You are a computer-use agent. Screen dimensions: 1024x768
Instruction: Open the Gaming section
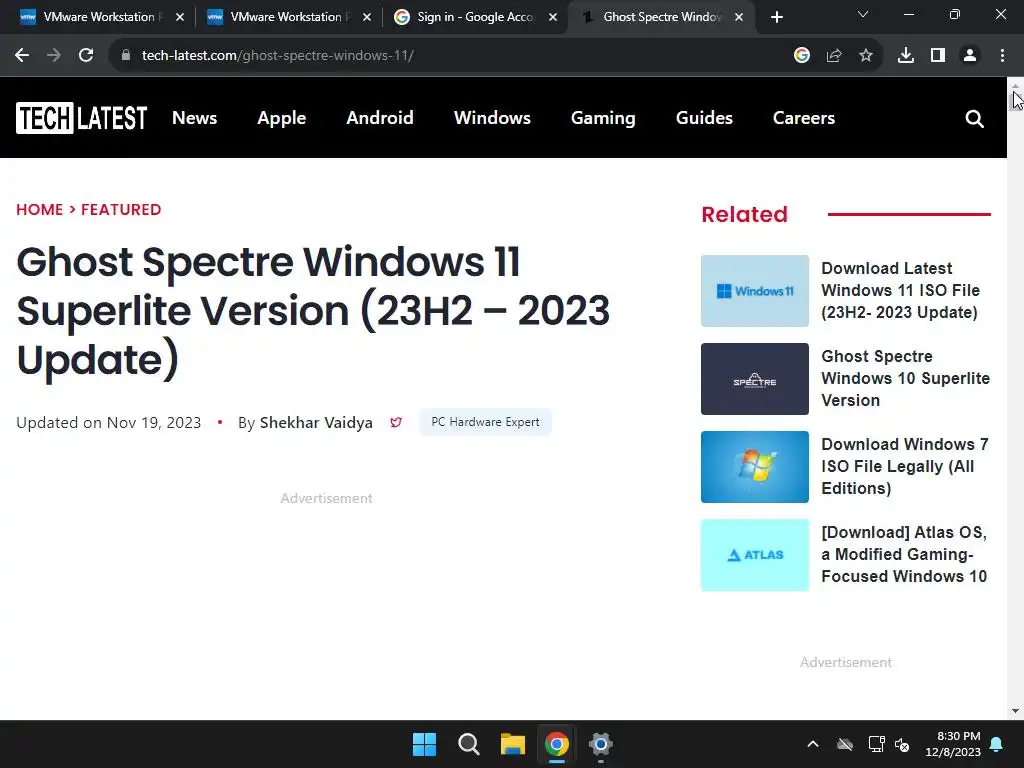[x=603, y=118]
